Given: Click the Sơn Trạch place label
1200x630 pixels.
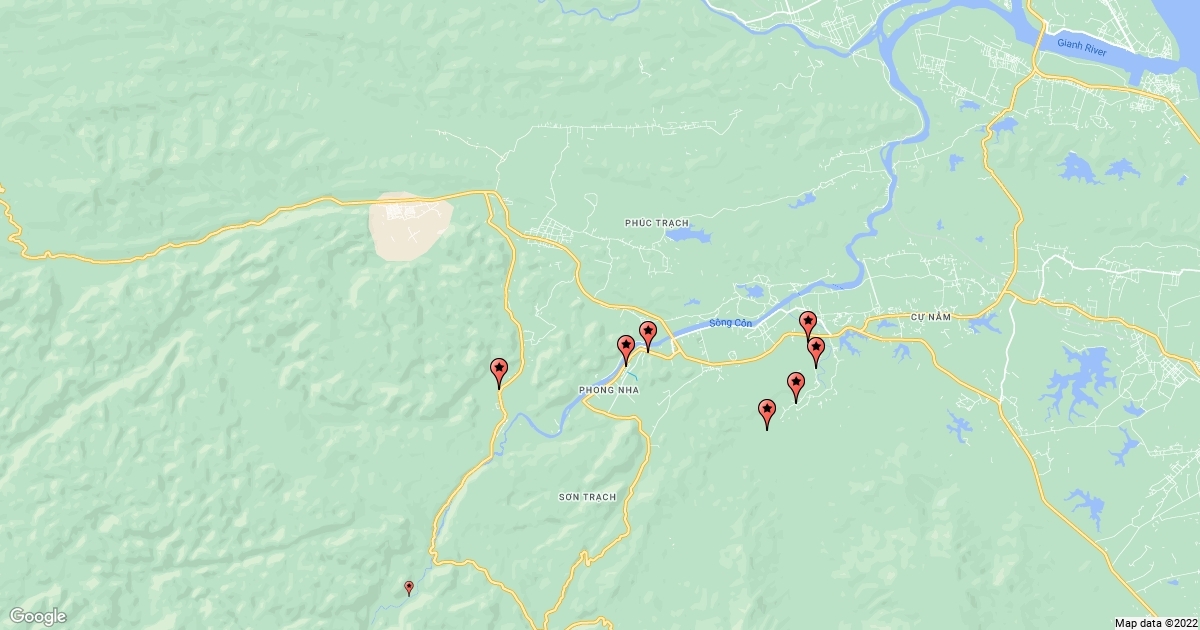Looking at the screenshot, I should pyautogui.click(x=588, y=496).
